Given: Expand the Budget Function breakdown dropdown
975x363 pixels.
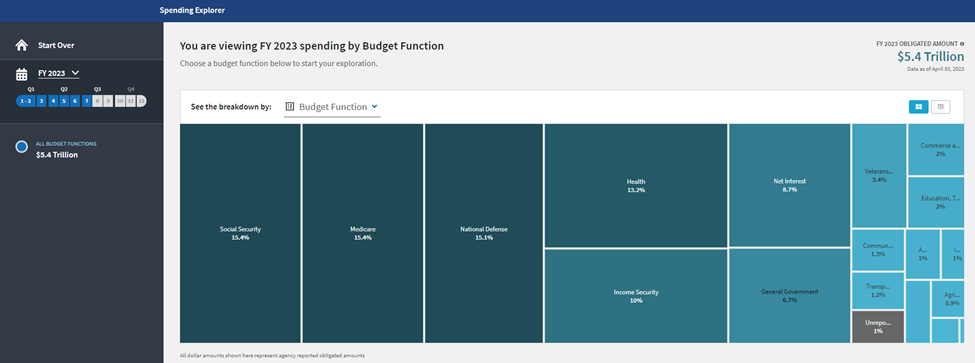Looking at the screenshot, I should pos(332,107).
